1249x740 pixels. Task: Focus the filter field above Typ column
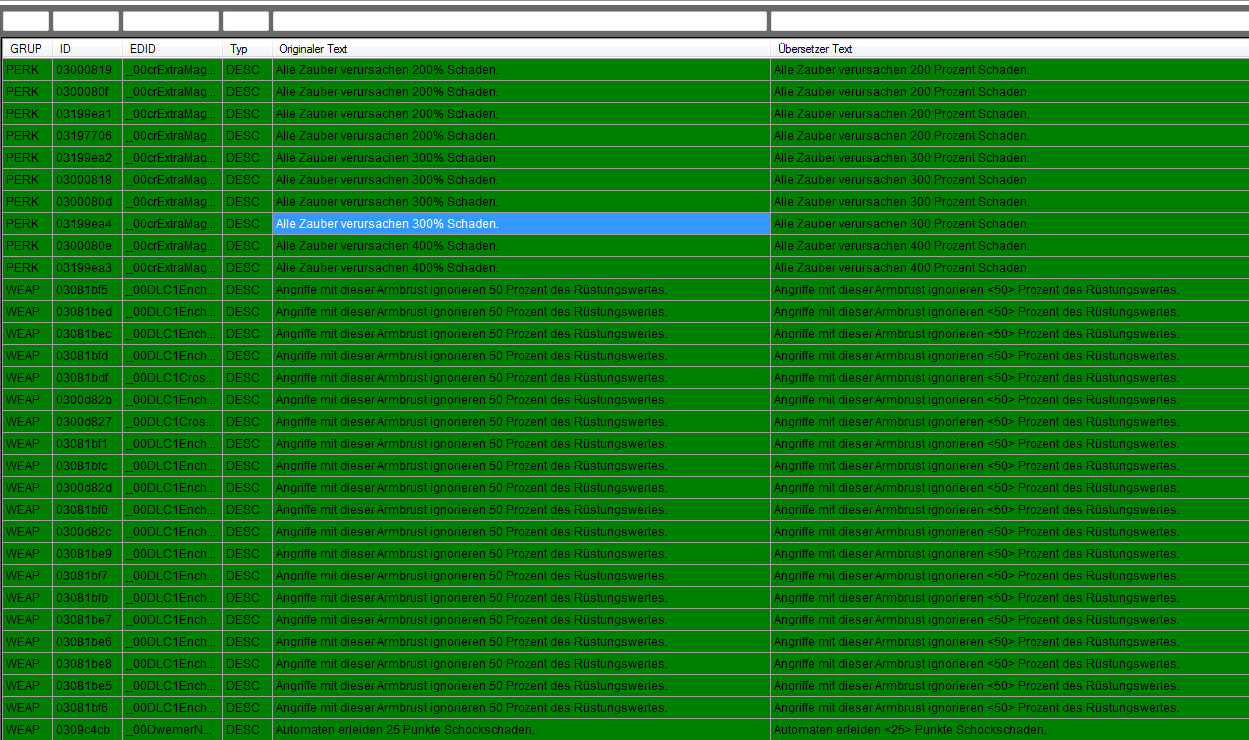[246, 21]
